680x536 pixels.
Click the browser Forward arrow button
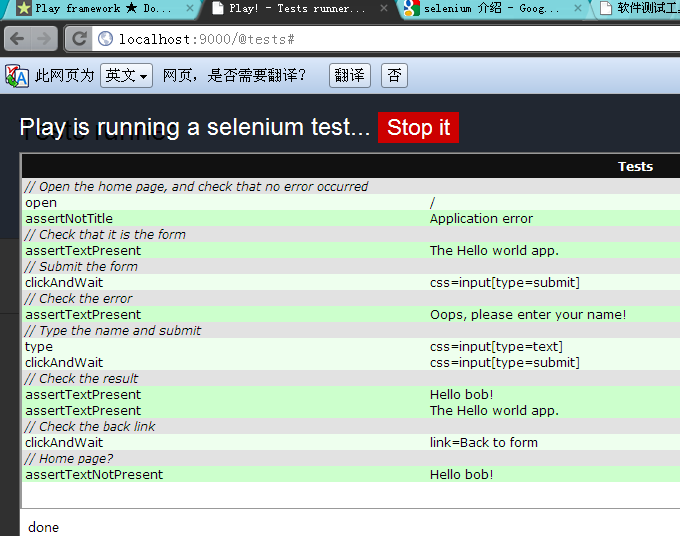coord(44,39)
